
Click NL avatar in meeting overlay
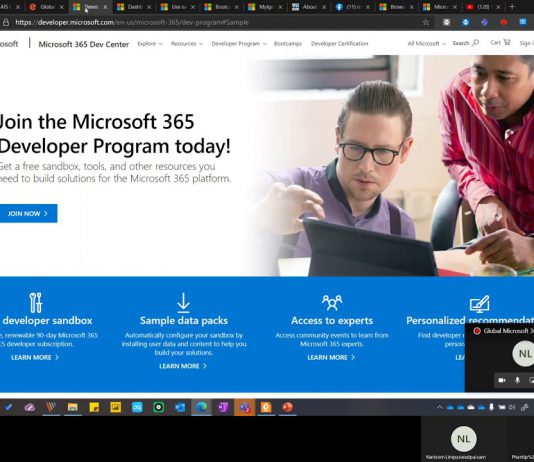[524, 354]
